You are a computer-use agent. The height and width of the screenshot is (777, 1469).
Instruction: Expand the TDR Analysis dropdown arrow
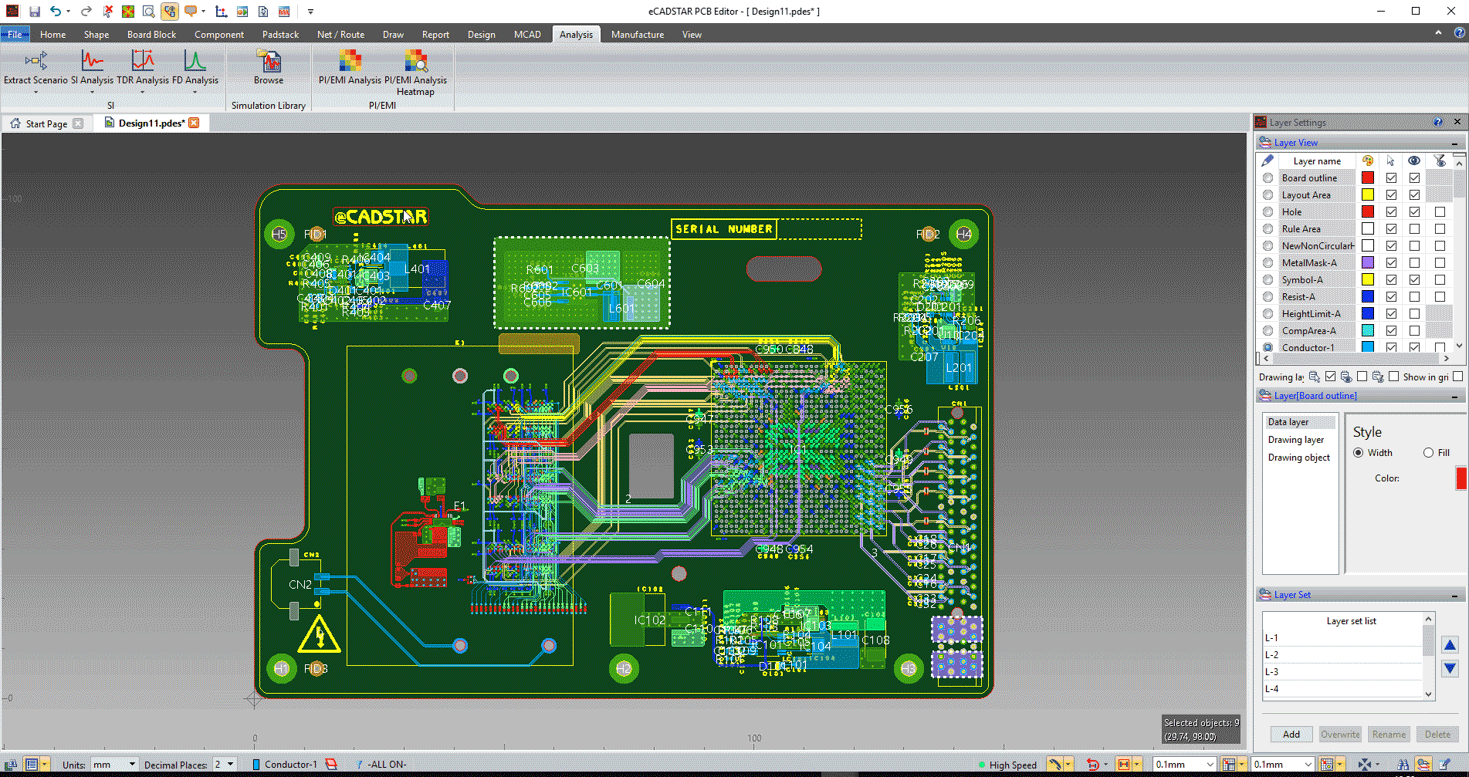tap(143, 93)
